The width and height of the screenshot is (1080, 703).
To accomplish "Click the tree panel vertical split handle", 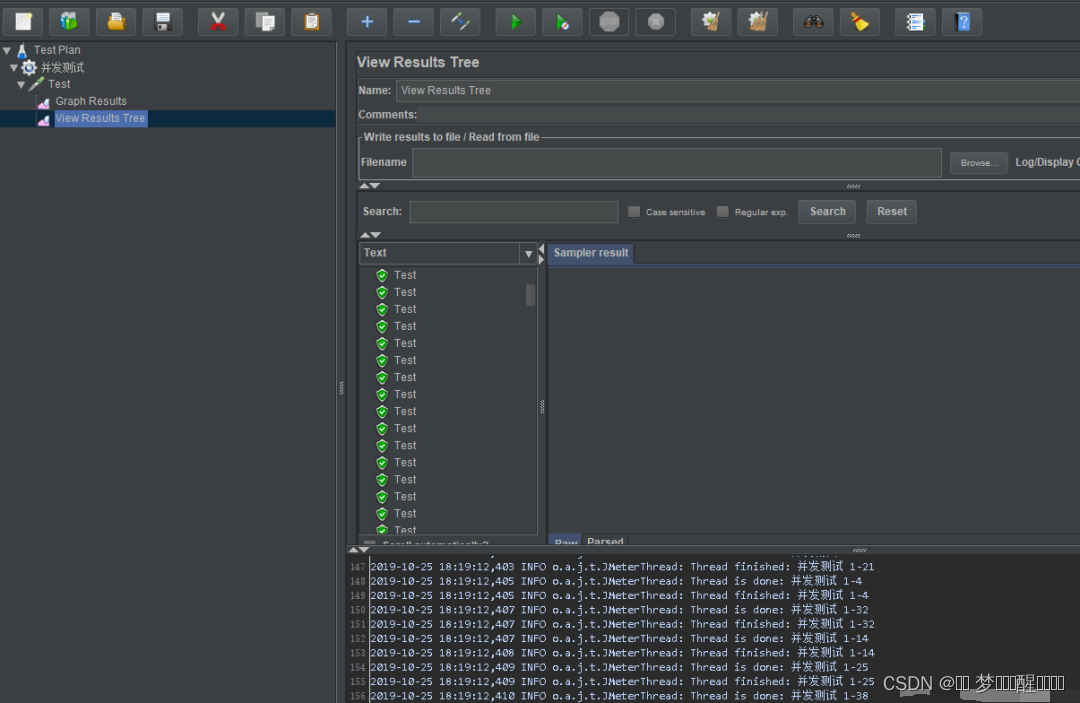I will (342, 388).
